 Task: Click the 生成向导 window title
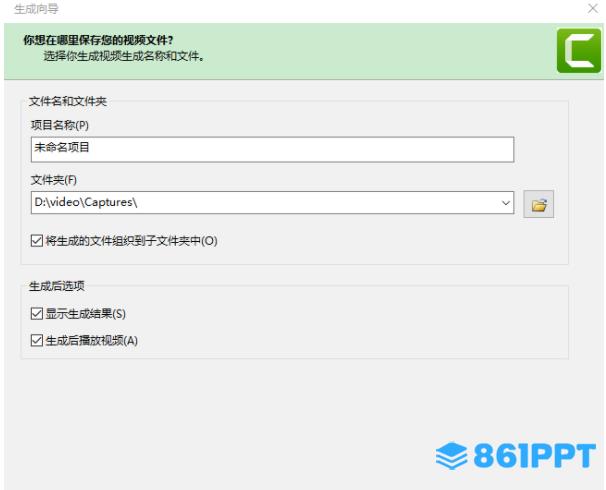tap(36, 9)
